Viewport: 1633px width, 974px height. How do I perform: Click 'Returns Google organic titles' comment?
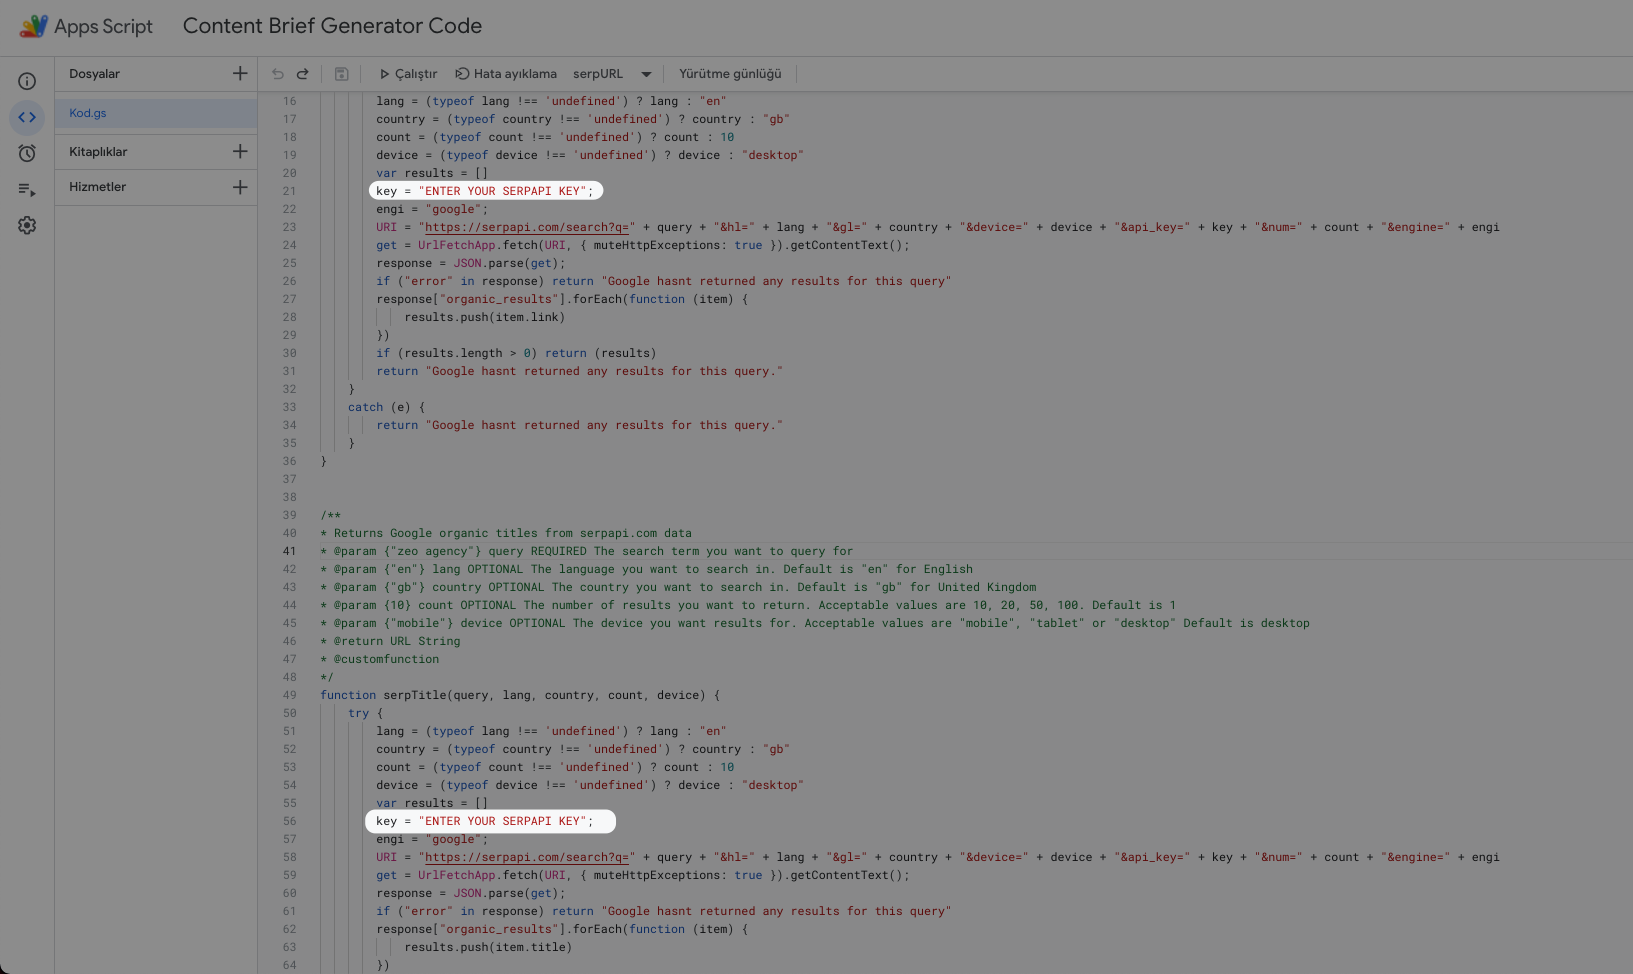pos(506,533)
